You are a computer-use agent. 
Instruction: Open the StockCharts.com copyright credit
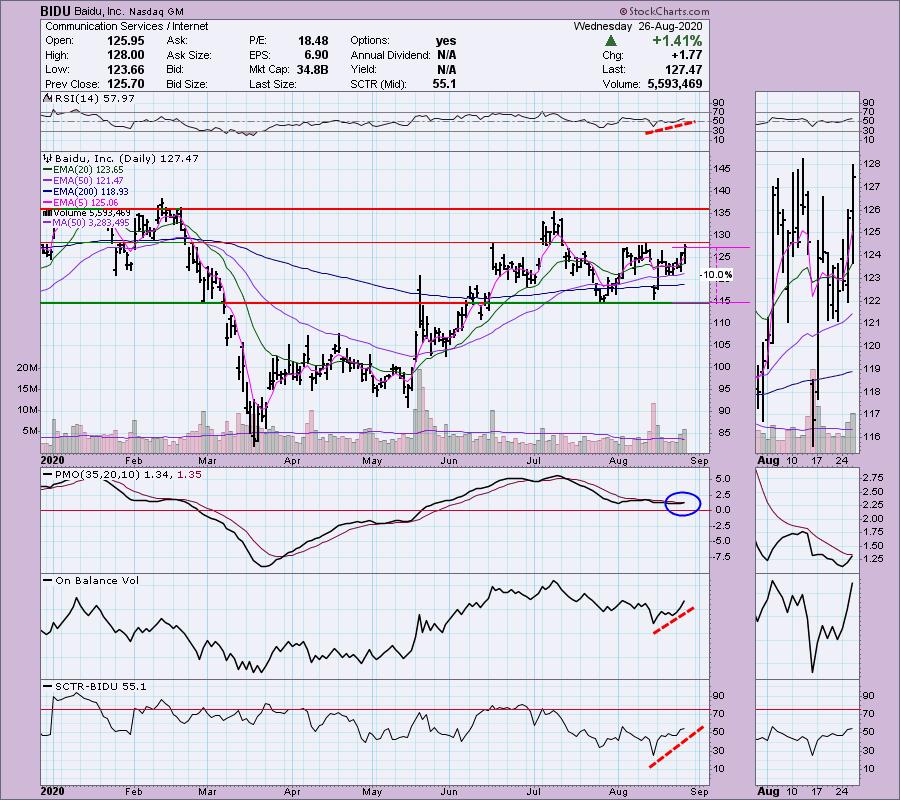pos(664,11)
